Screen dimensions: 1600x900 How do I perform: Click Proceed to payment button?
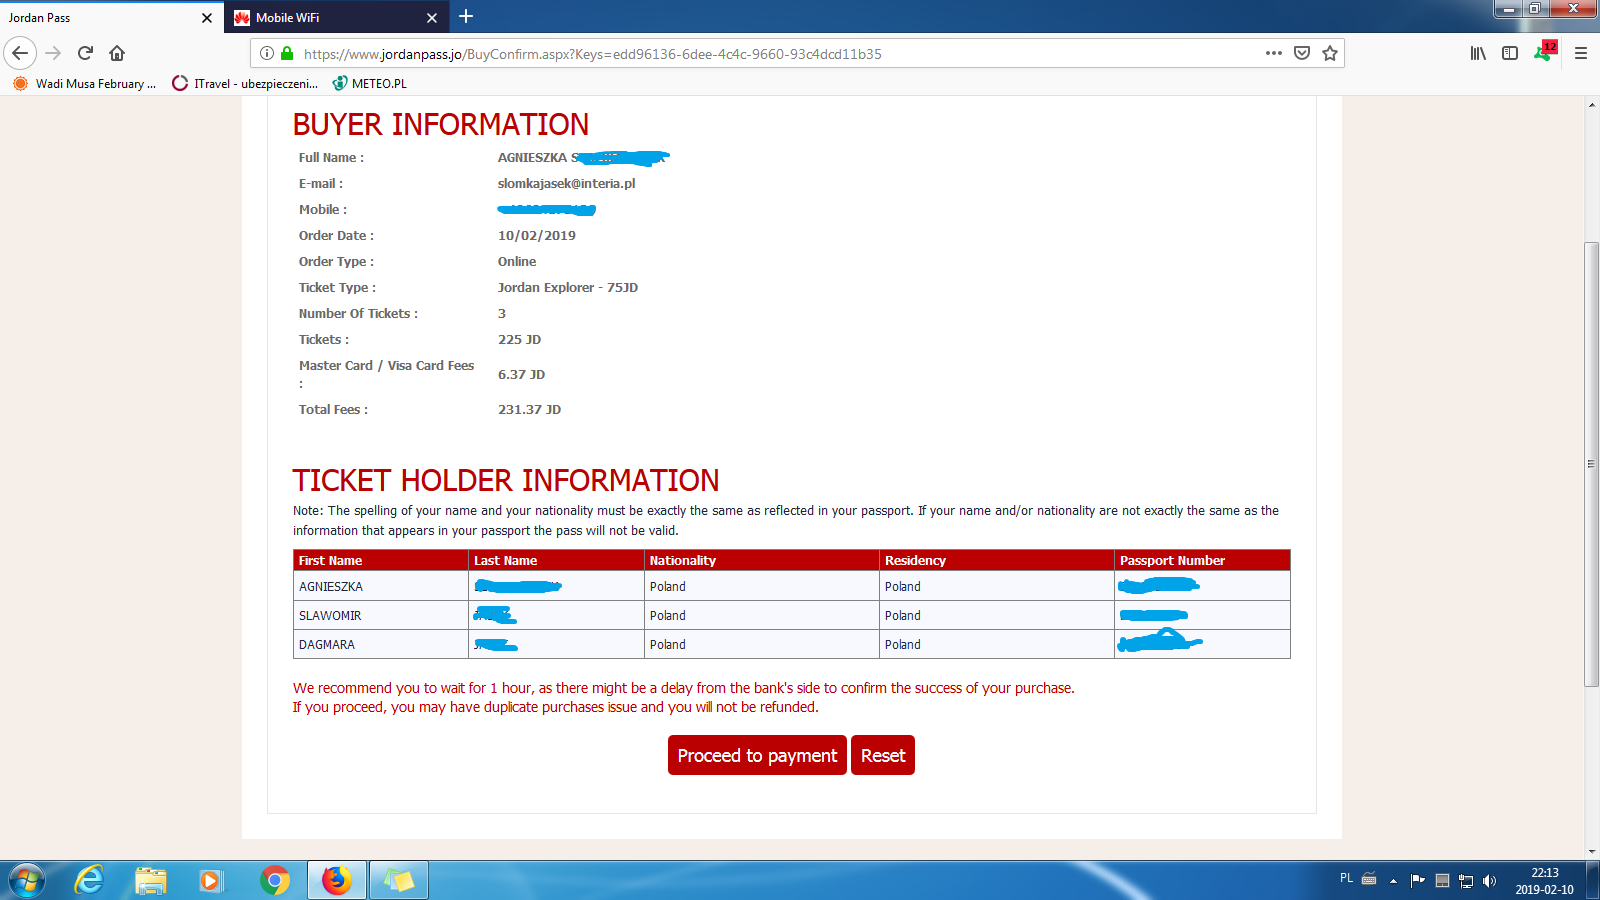(x=757, y=755)
